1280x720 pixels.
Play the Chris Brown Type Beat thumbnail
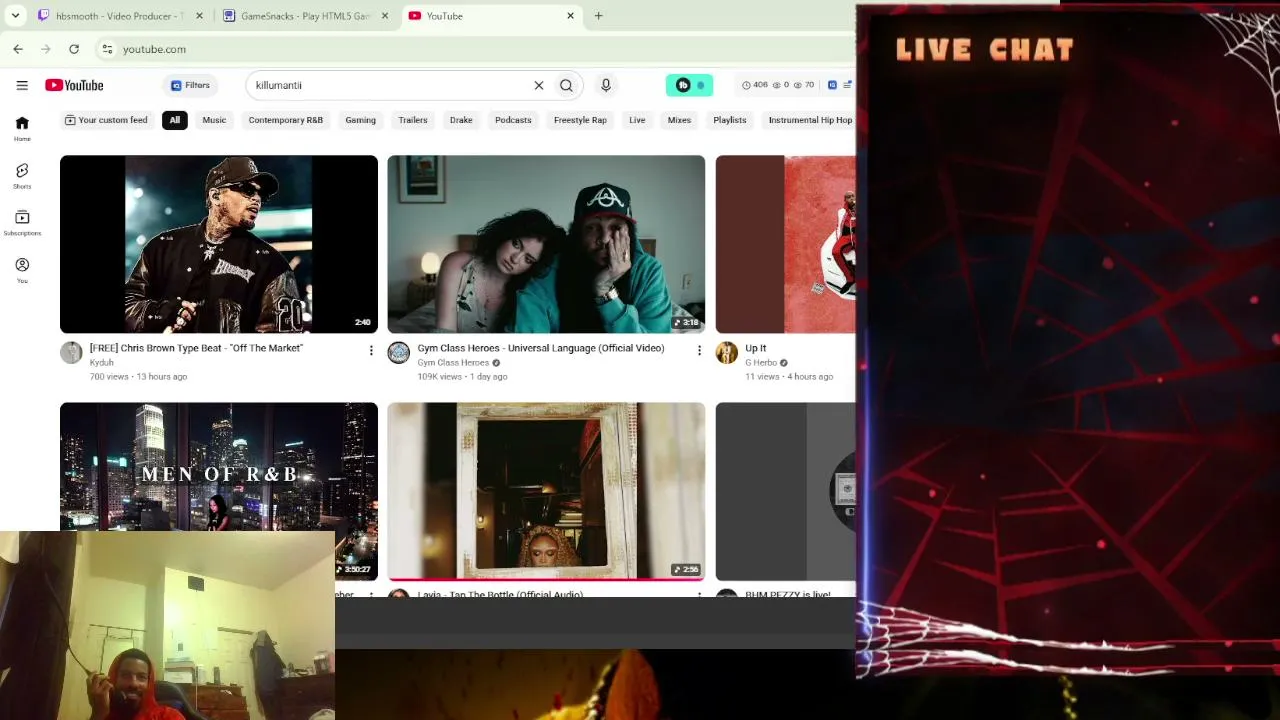(x=219, y=244)
